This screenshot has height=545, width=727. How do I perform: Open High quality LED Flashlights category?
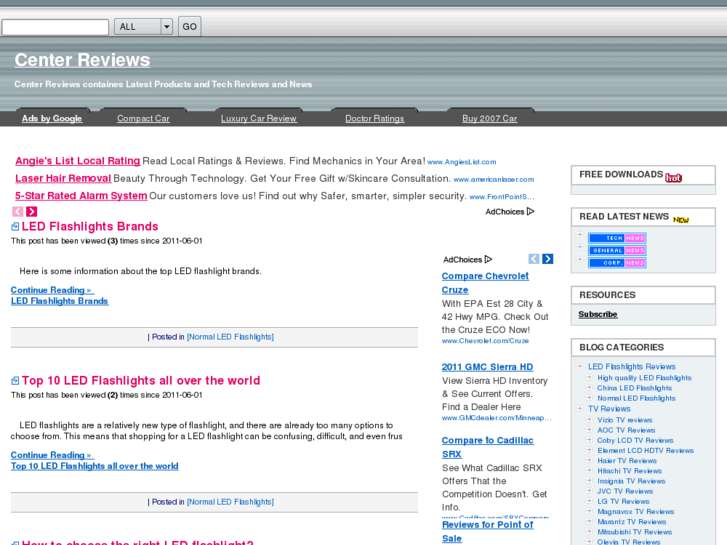tap(644, 378)
